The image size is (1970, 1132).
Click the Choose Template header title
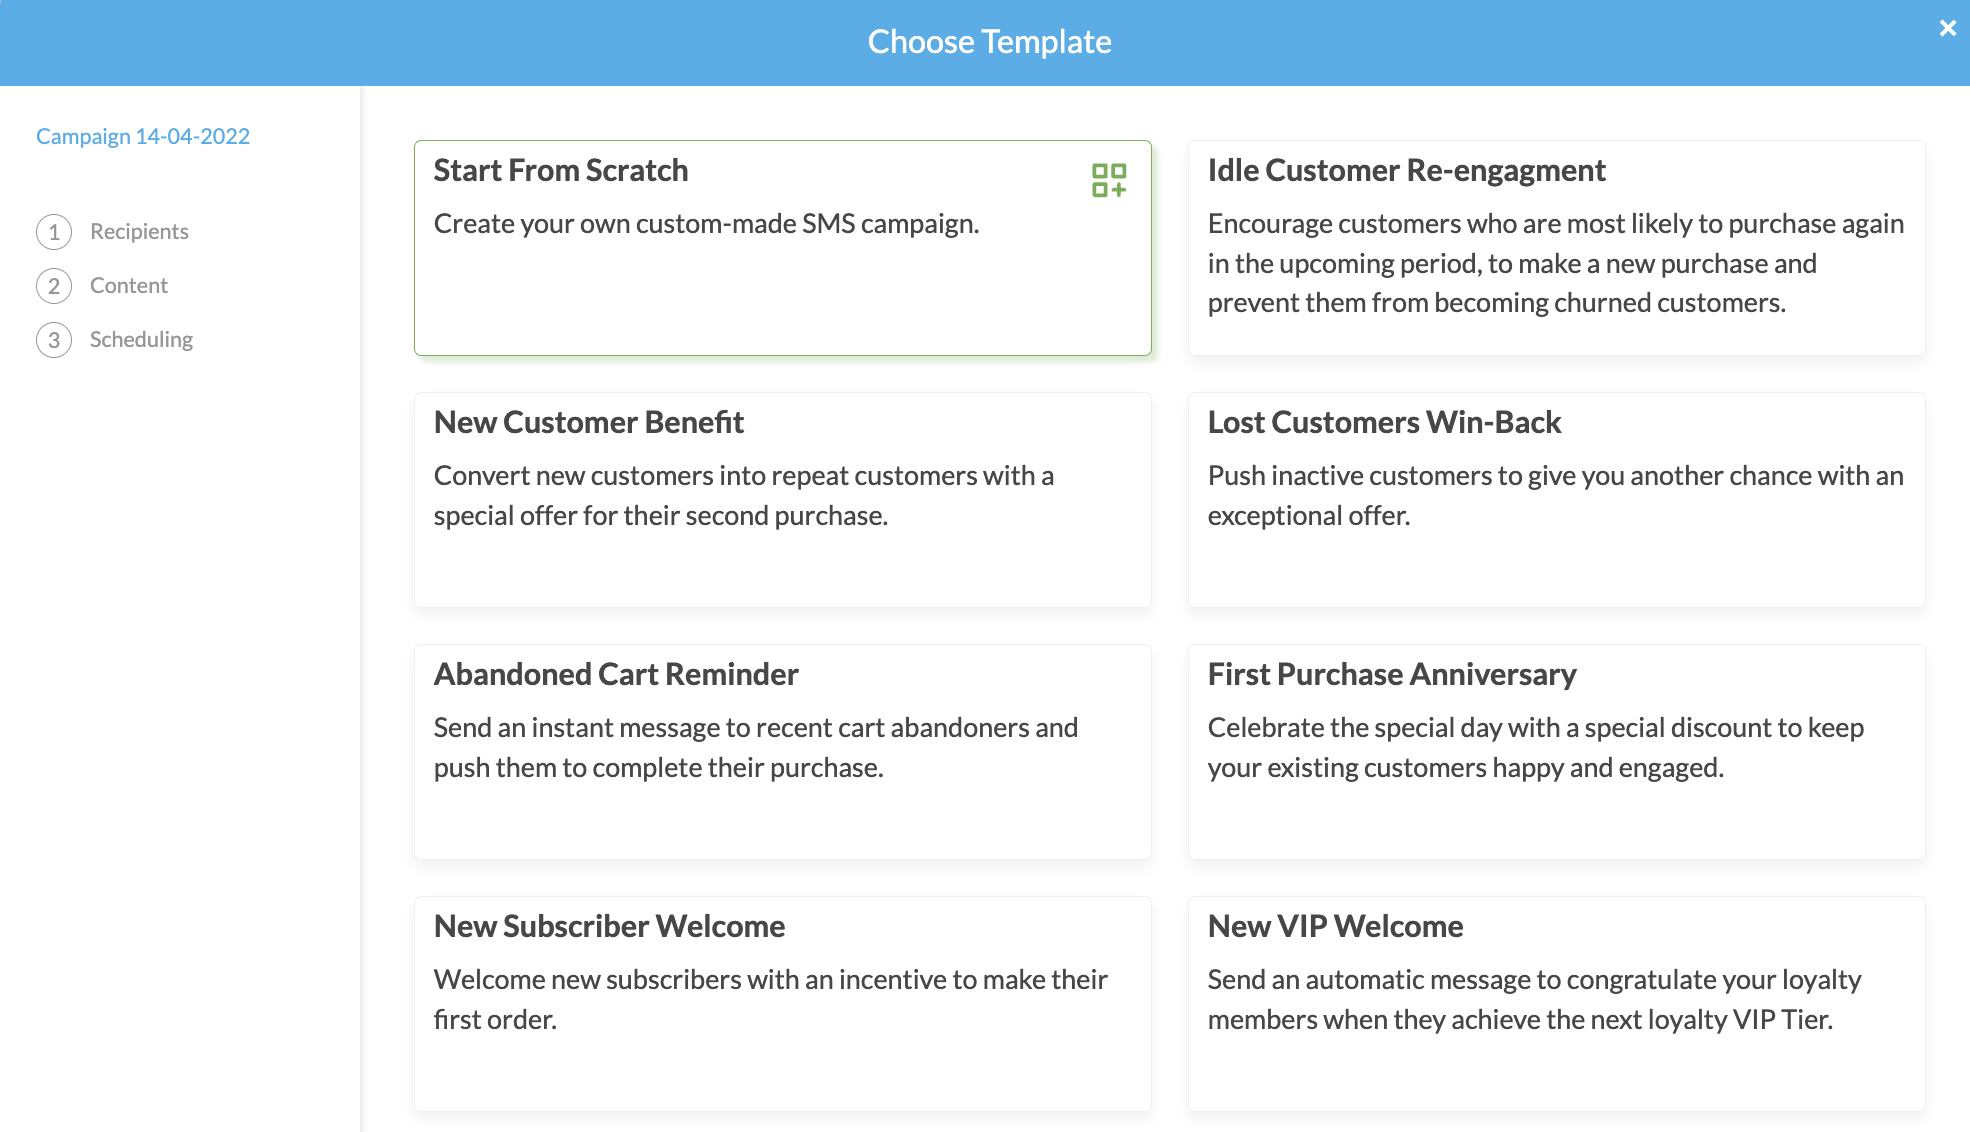click(x=989, y=42)
